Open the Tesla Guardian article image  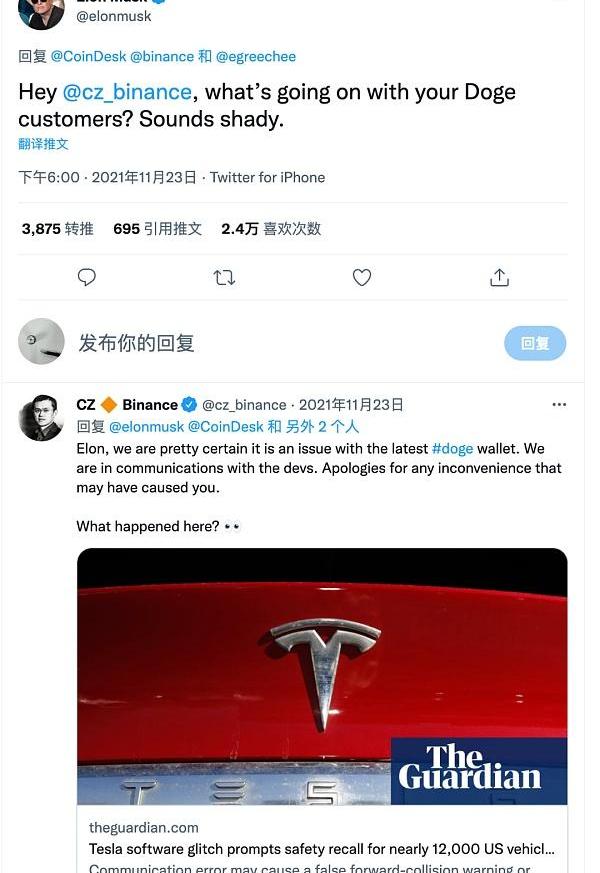[x=322, y=676]
